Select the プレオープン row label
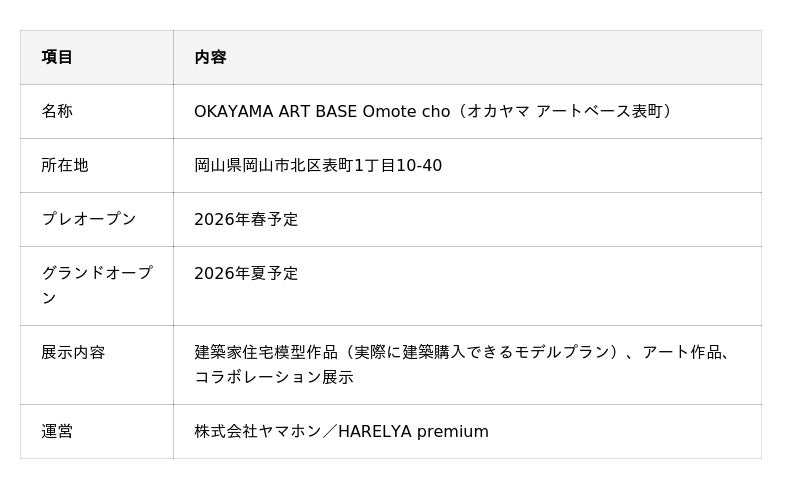This screenshot has width=800, height=489. click(88, 219)
